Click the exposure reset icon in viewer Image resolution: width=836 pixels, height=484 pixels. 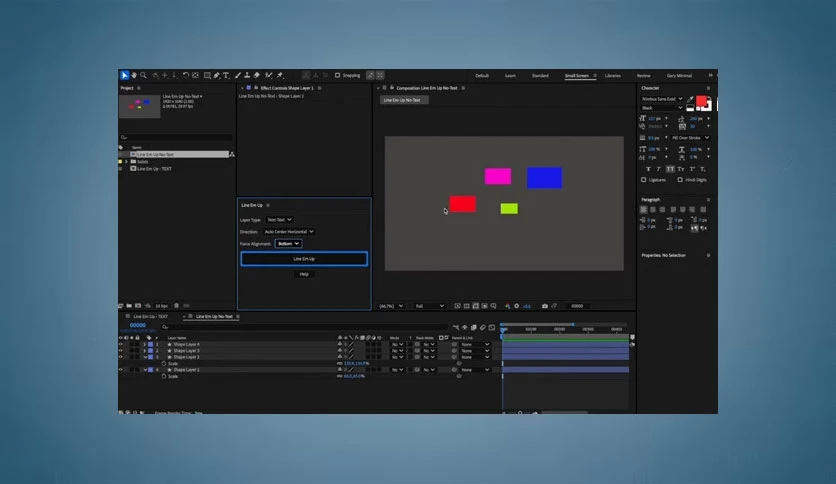(517, 306)
